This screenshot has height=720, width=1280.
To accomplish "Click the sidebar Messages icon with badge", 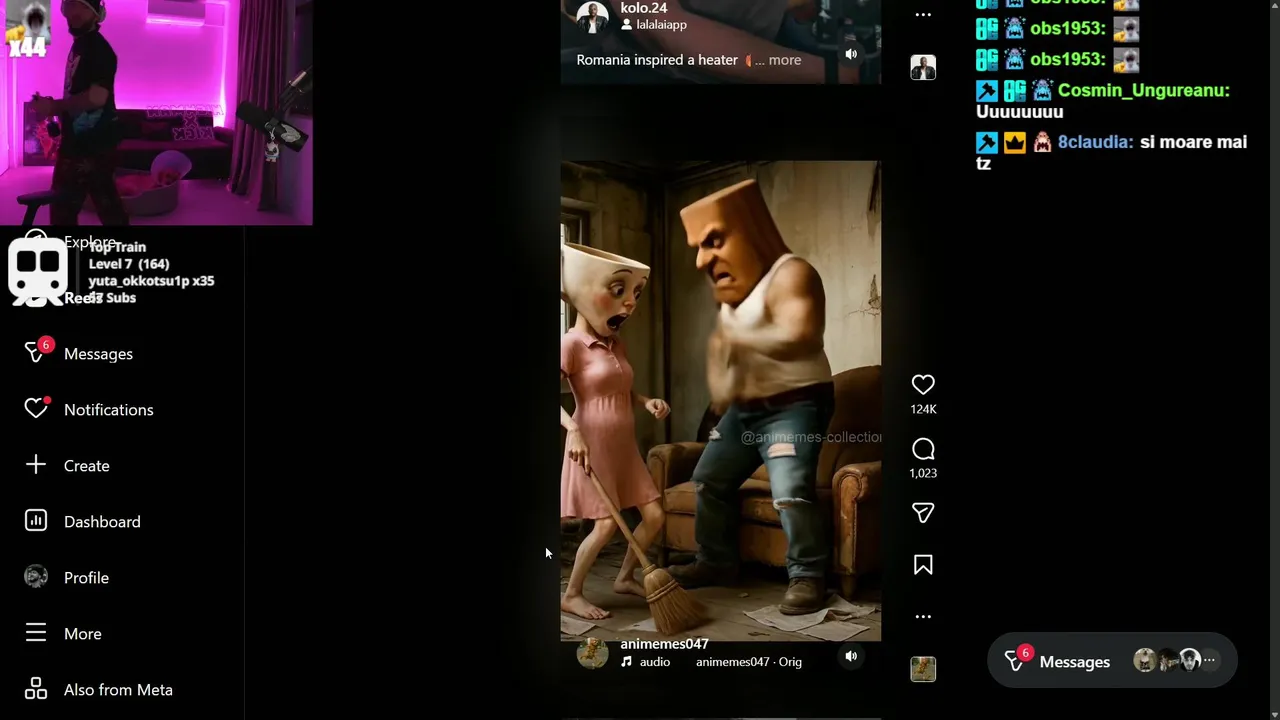I will (x=37, y=352).
